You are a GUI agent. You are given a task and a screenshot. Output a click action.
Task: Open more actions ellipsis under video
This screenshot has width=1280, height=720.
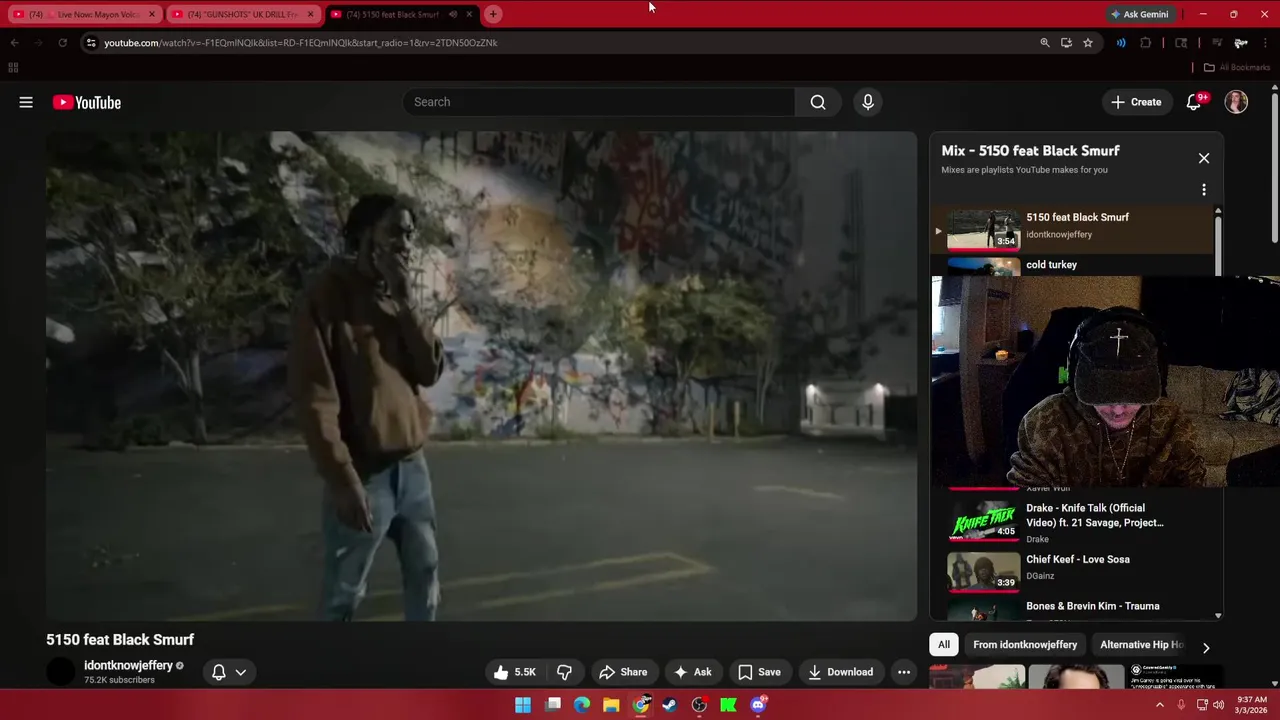[x=904, y=672]
